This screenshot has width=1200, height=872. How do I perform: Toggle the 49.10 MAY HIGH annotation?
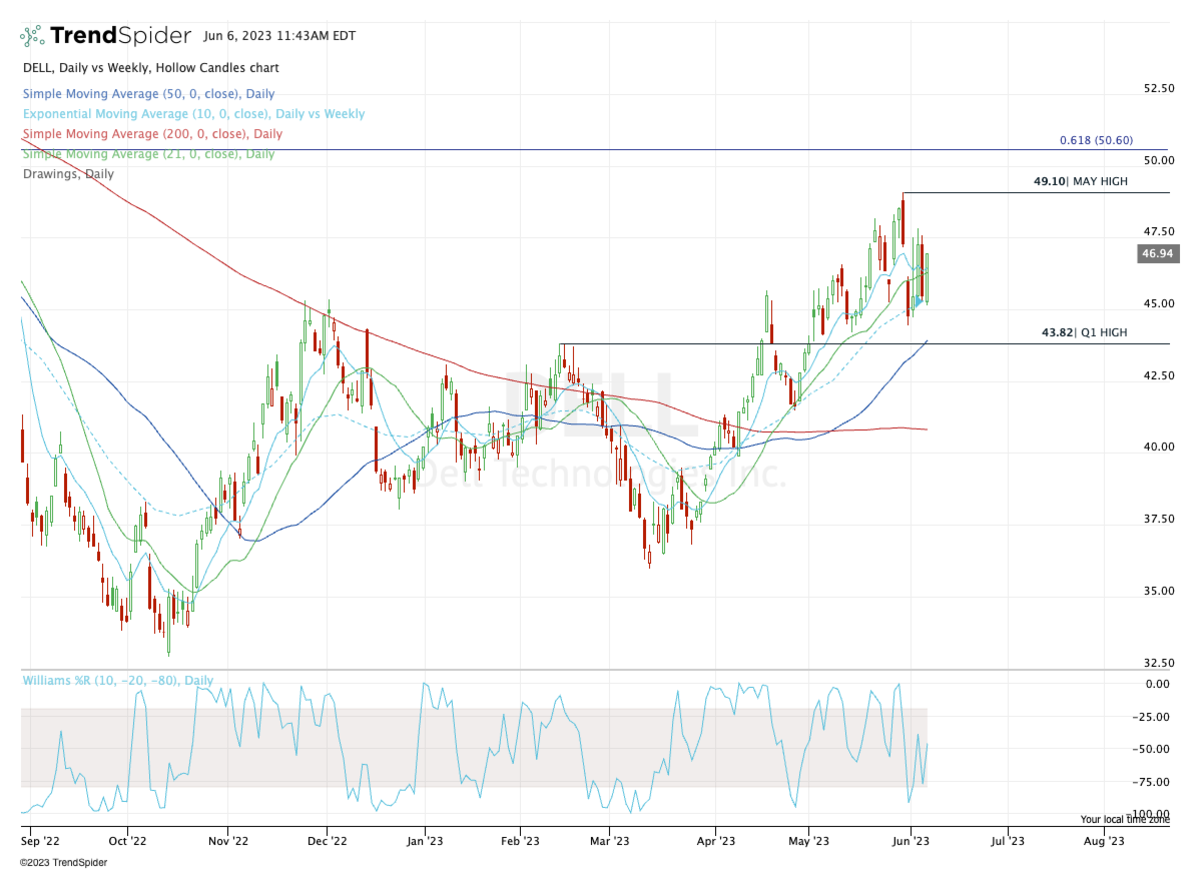(x=1081, y=181)
